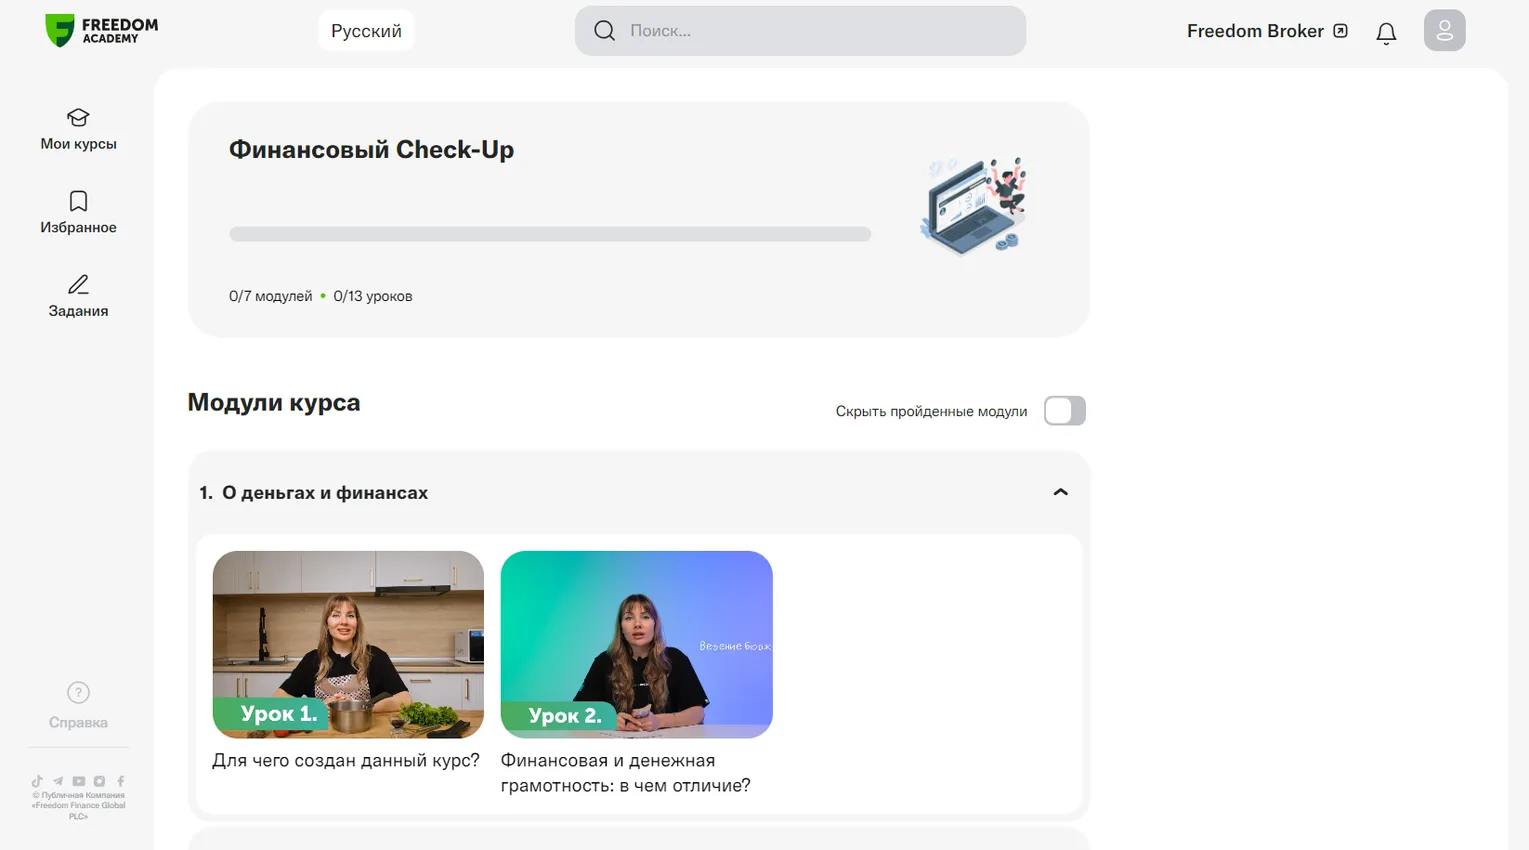Open the user profile avatar
The height and width of the screenshot is (850, 1529).
tap(1444, 31)
